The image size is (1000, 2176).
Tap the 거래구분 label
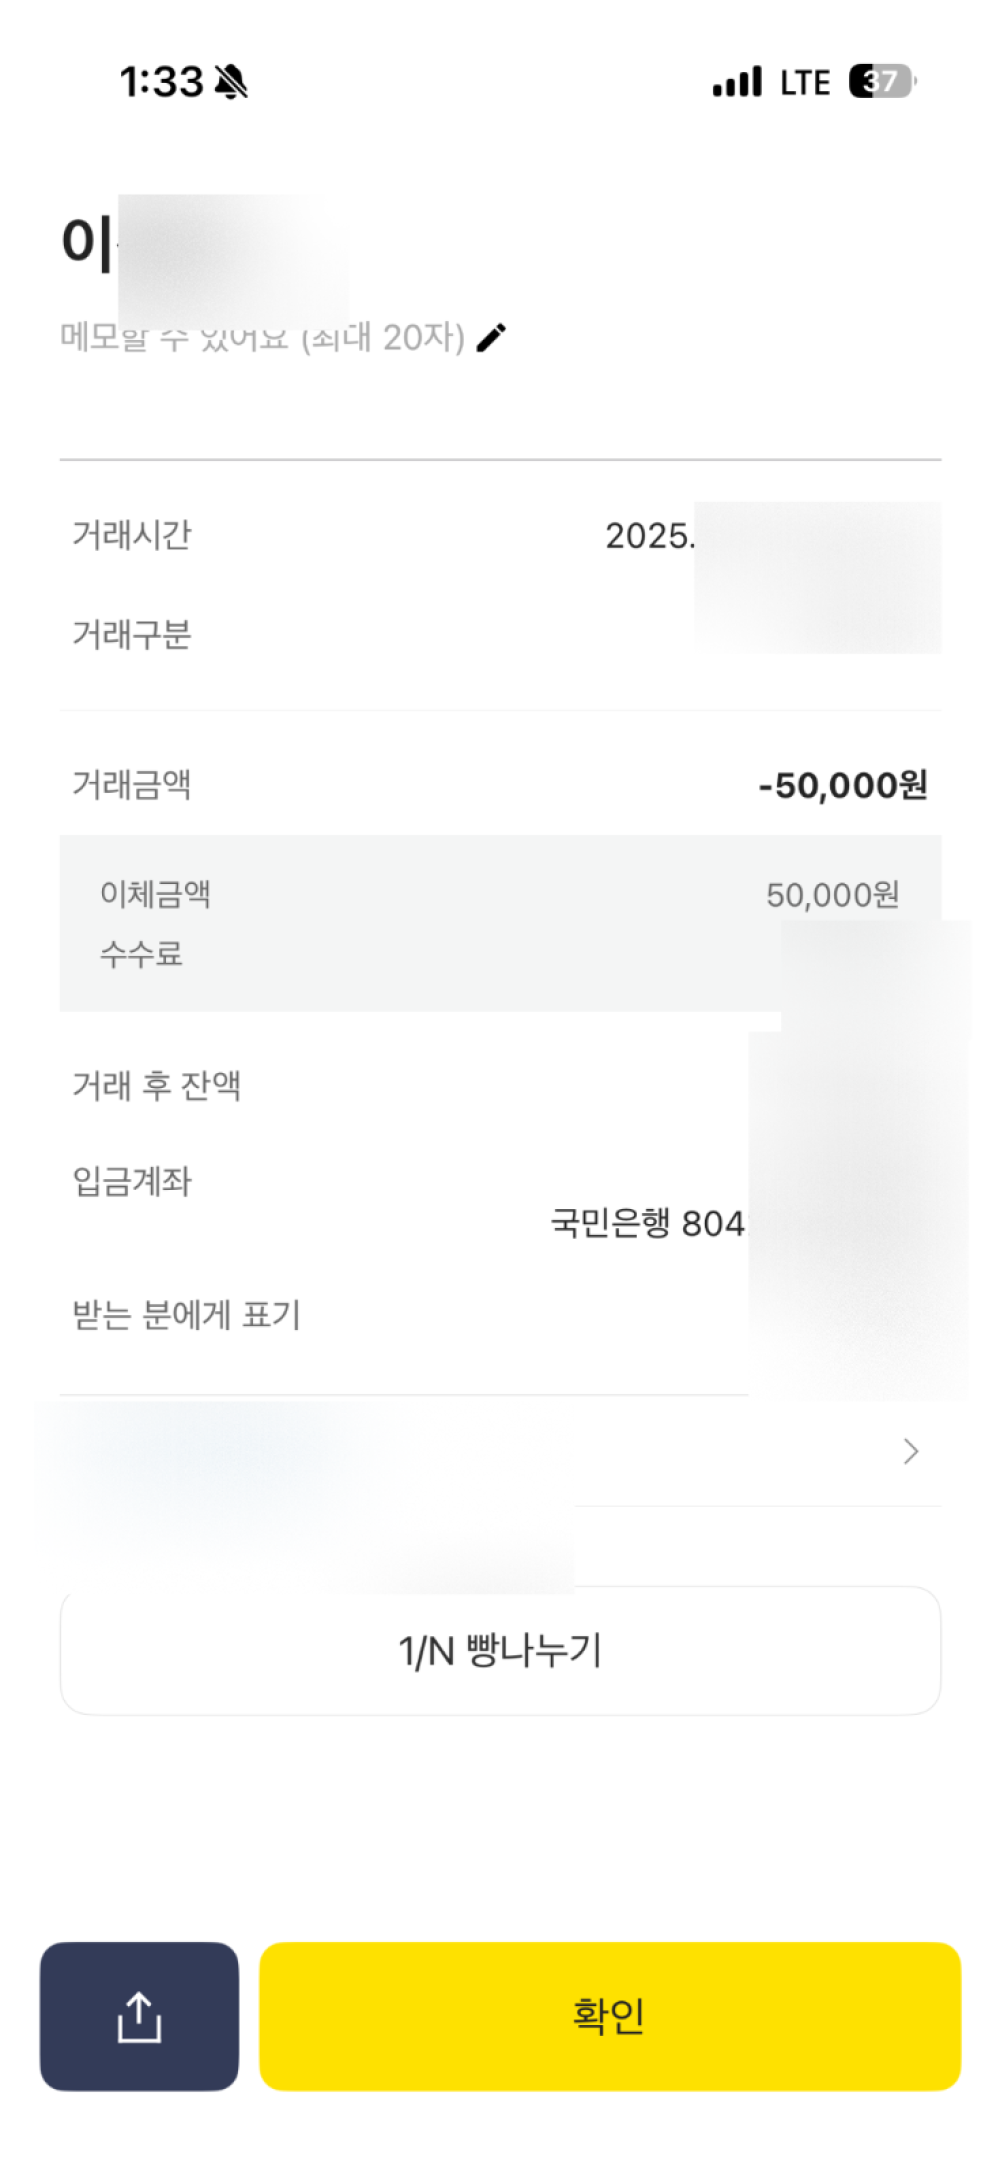click(131, 634)
